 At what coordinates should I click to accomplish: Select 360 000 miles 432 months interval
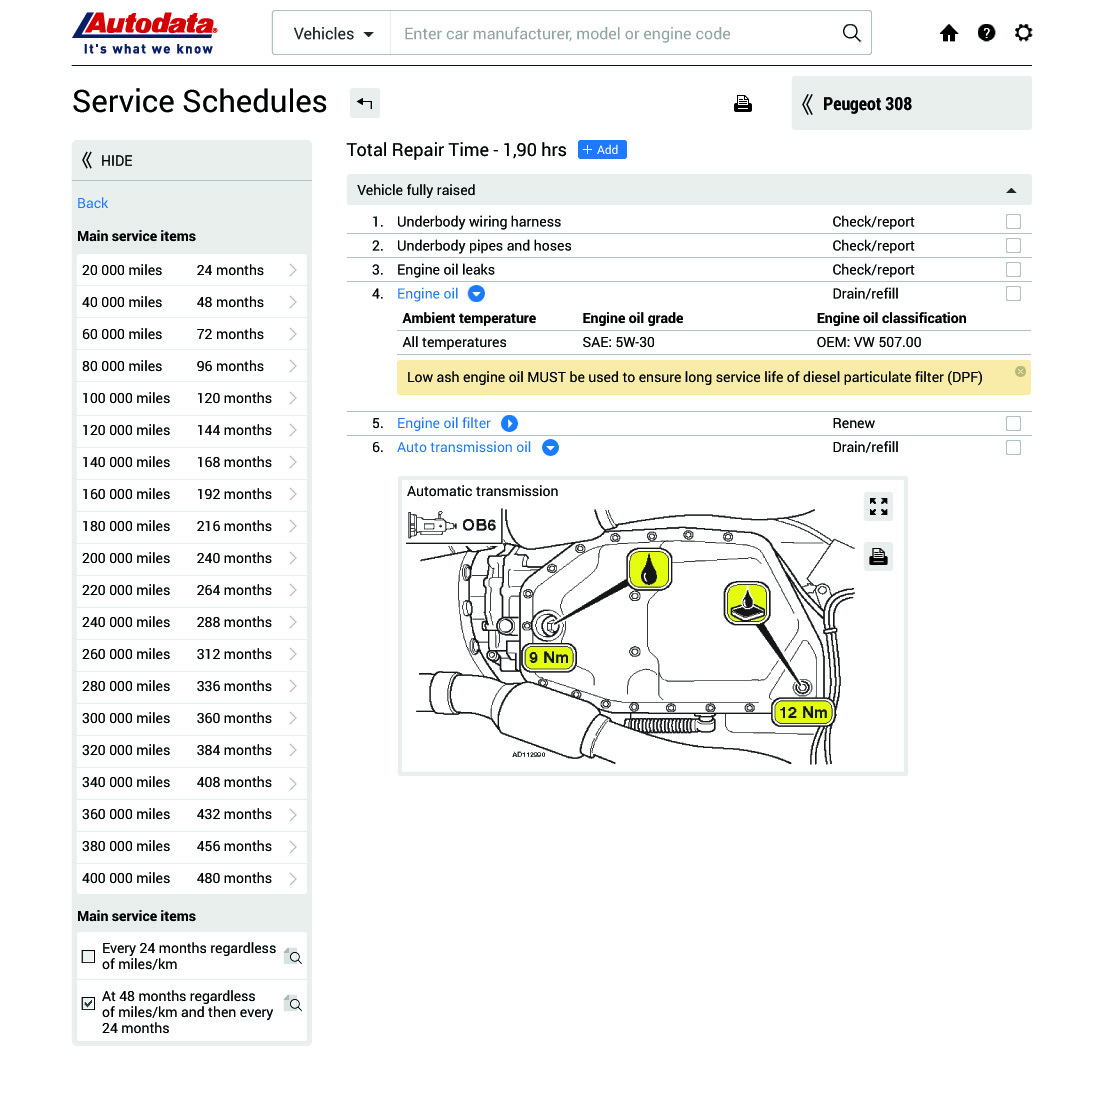coord(192,814)
